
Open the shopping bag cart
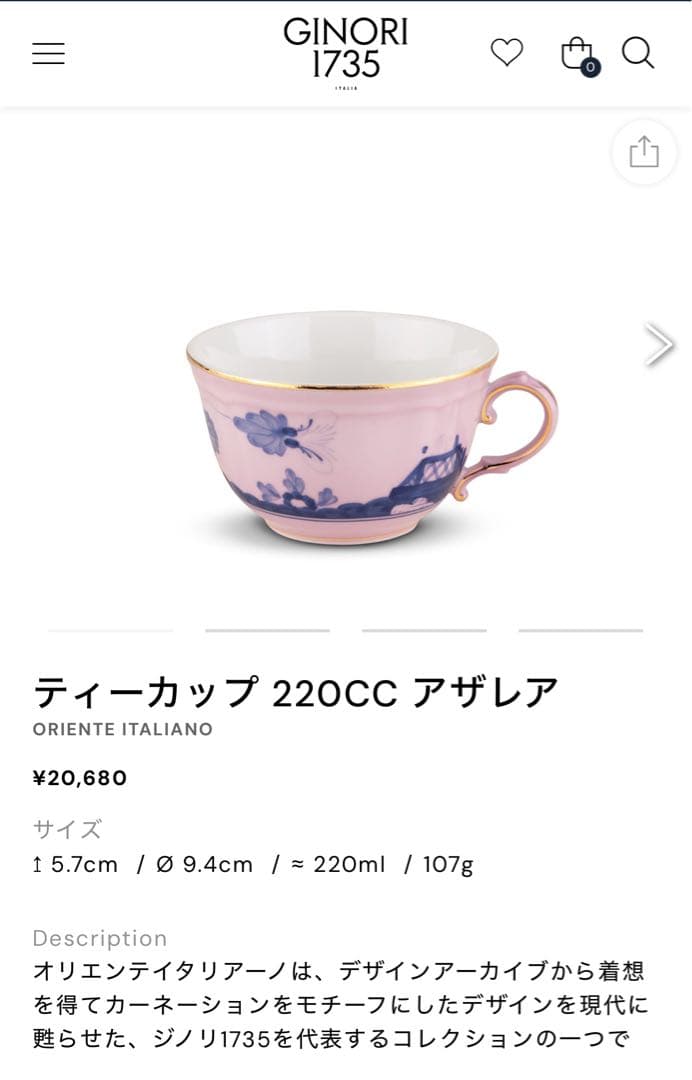[x=576, y=53]
